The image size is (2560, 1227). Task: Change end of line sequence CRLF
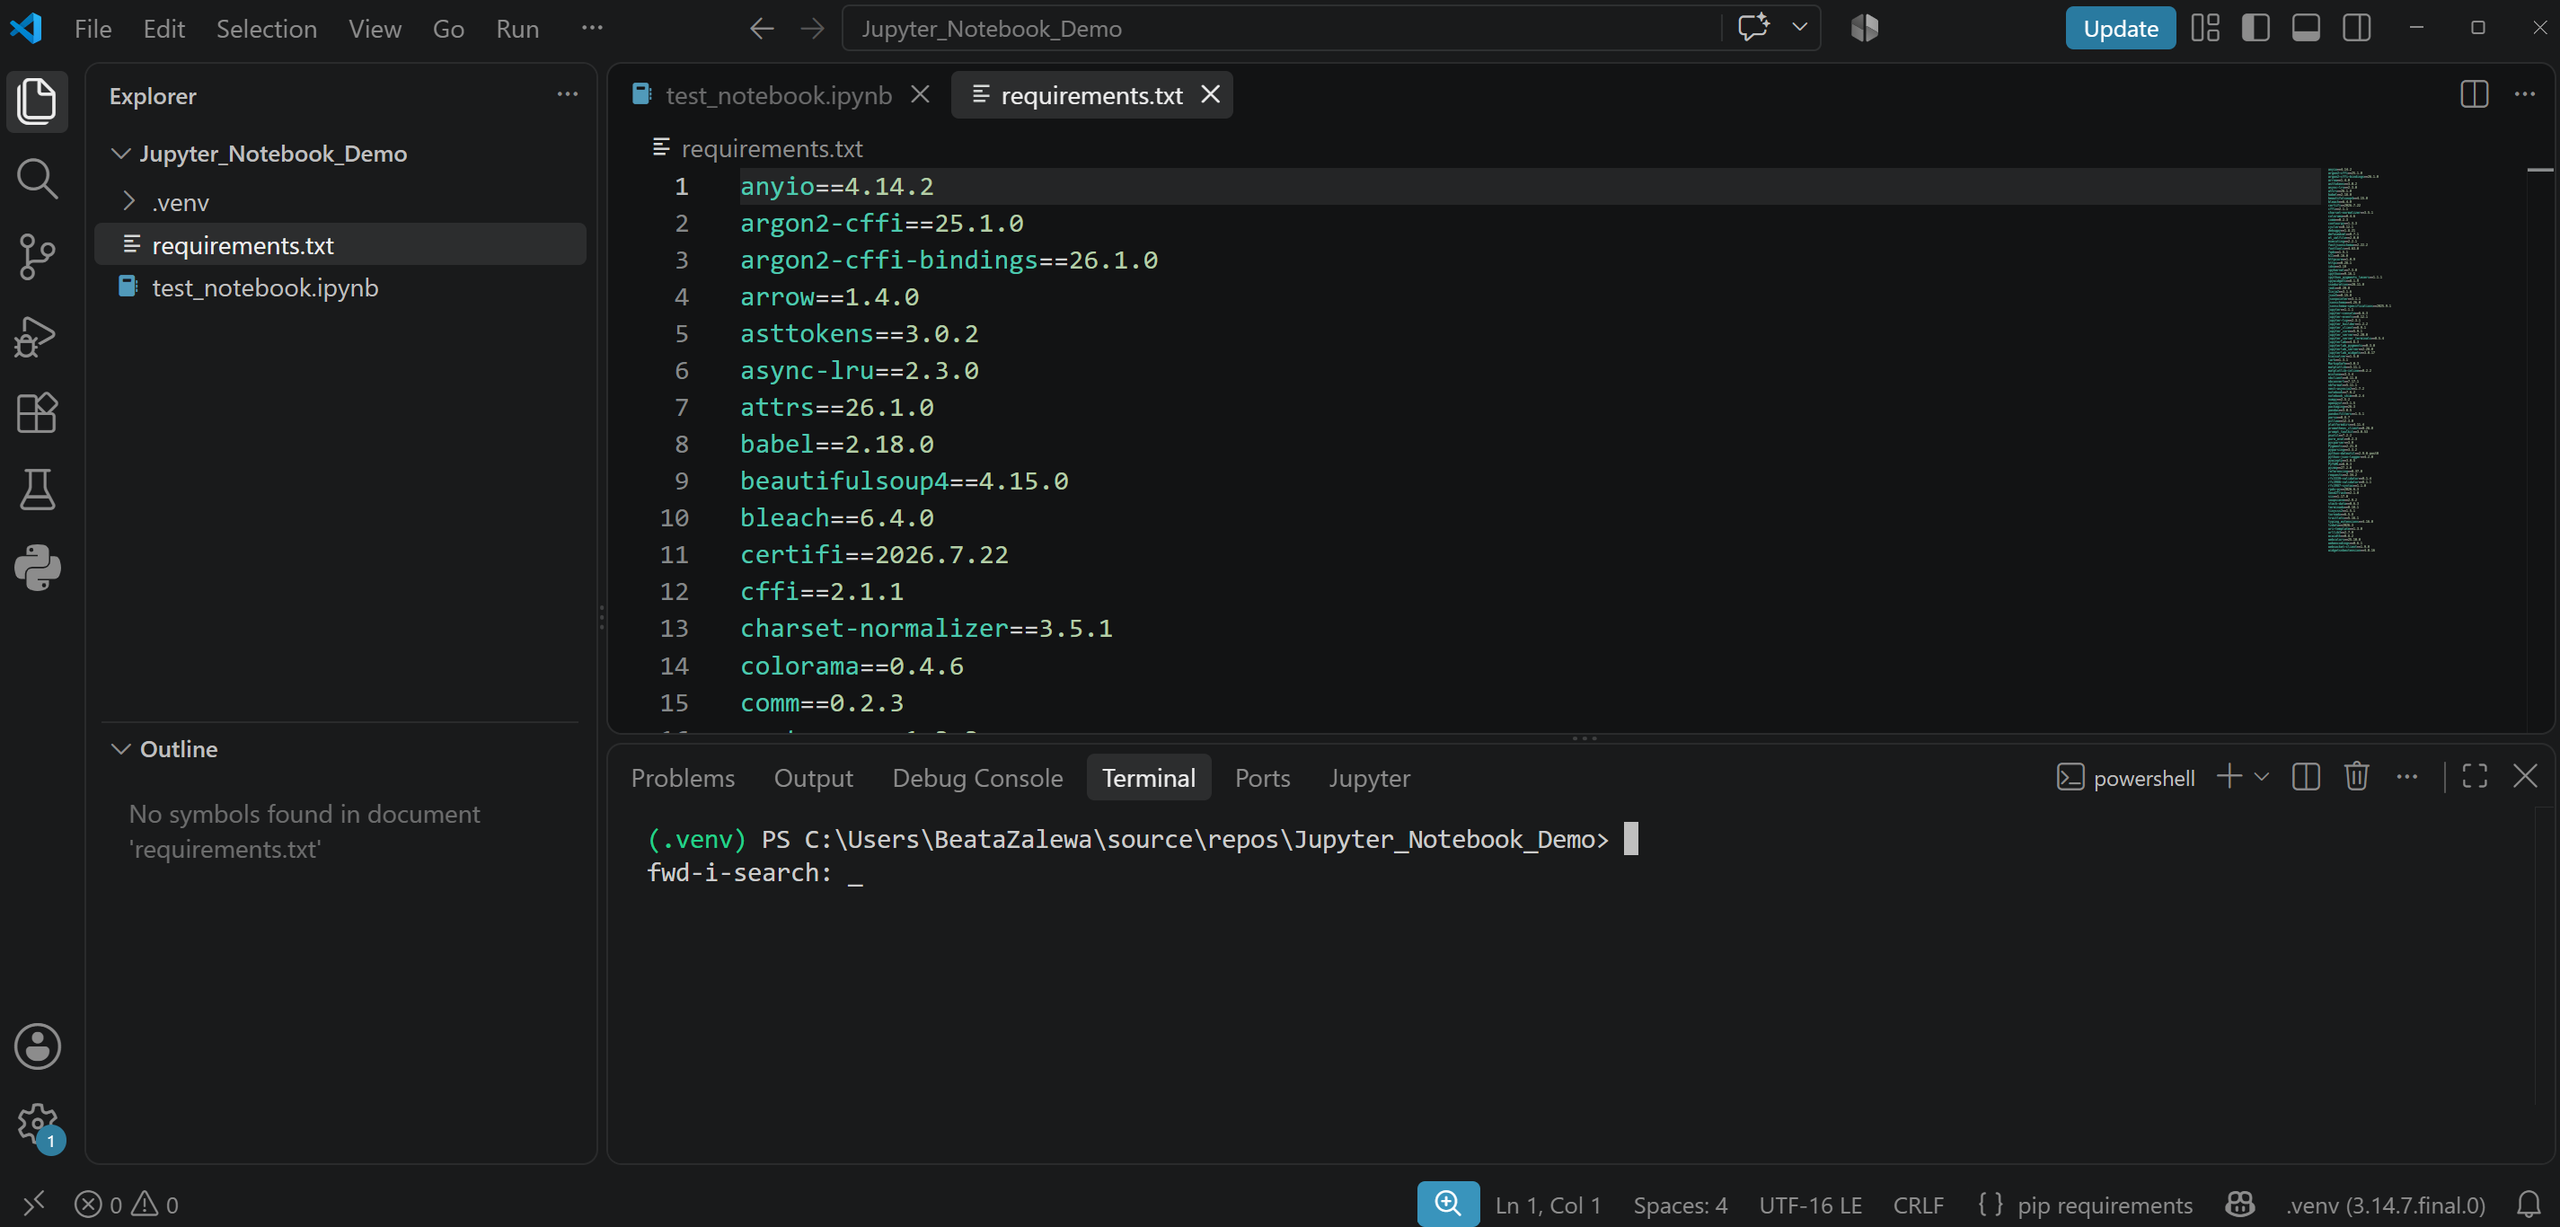1918,1204
